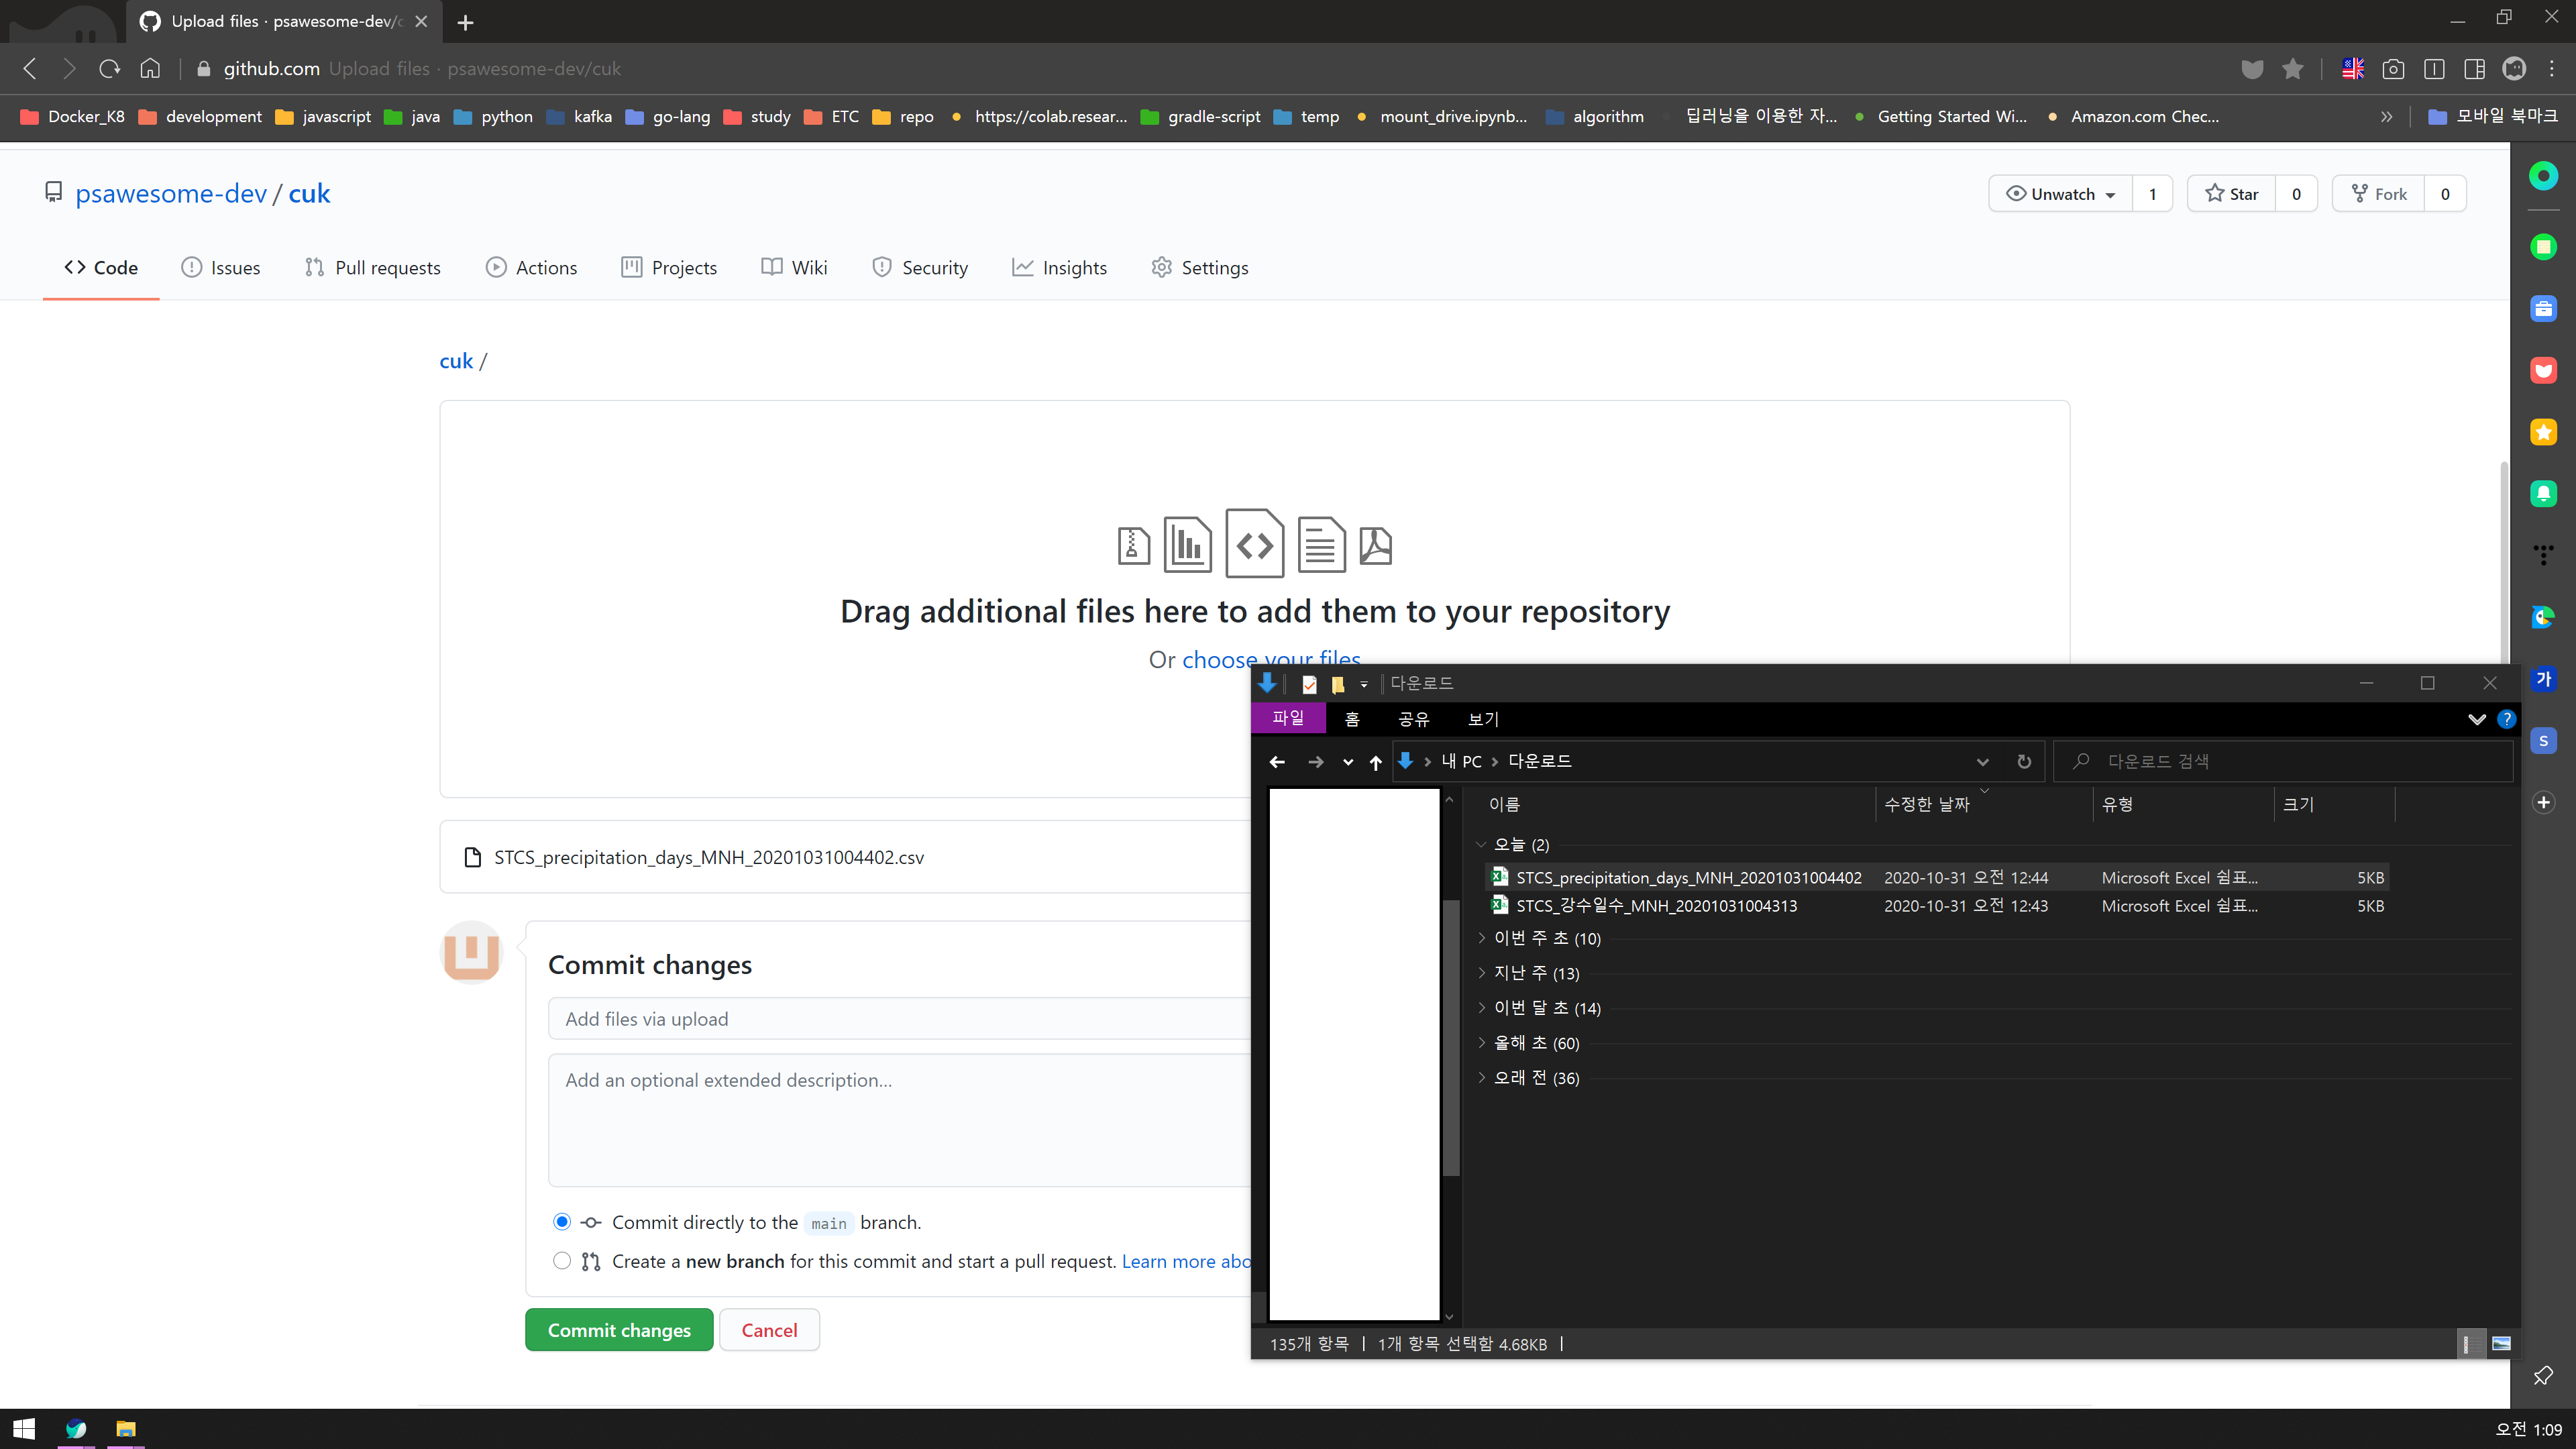Viewport: 2576px width, 1449px height.
Task: Click the Star repository icon button
Action: click(2232, 194)
